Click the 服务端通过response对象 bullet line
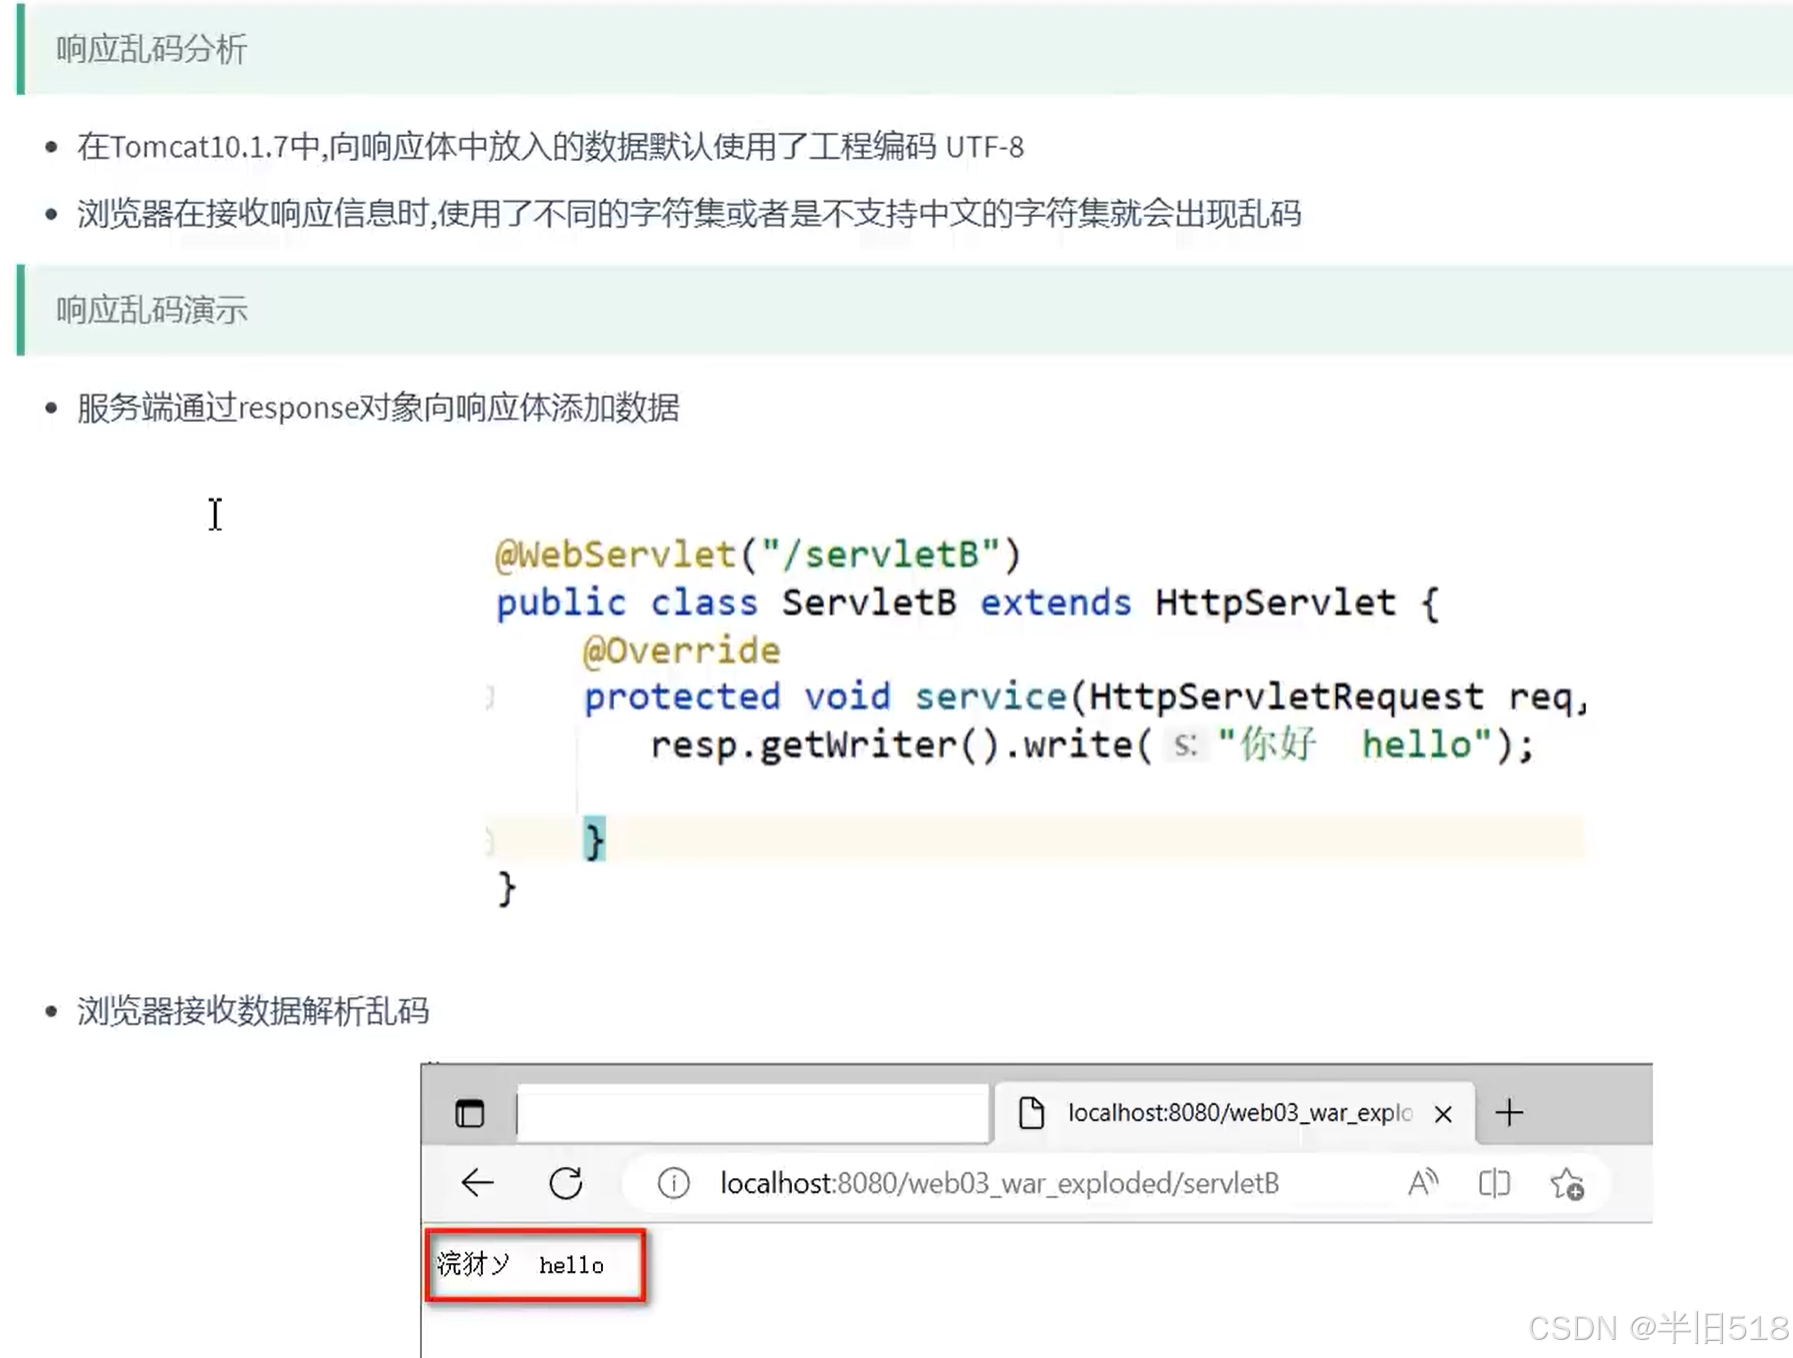 [378, 407]
